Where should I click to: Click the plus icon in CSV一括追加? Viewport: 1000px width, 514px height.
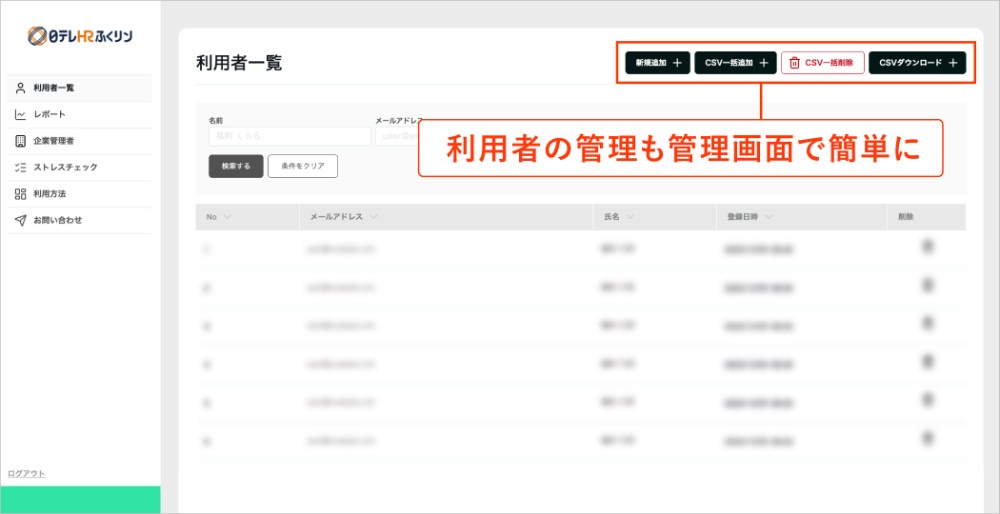763,63
